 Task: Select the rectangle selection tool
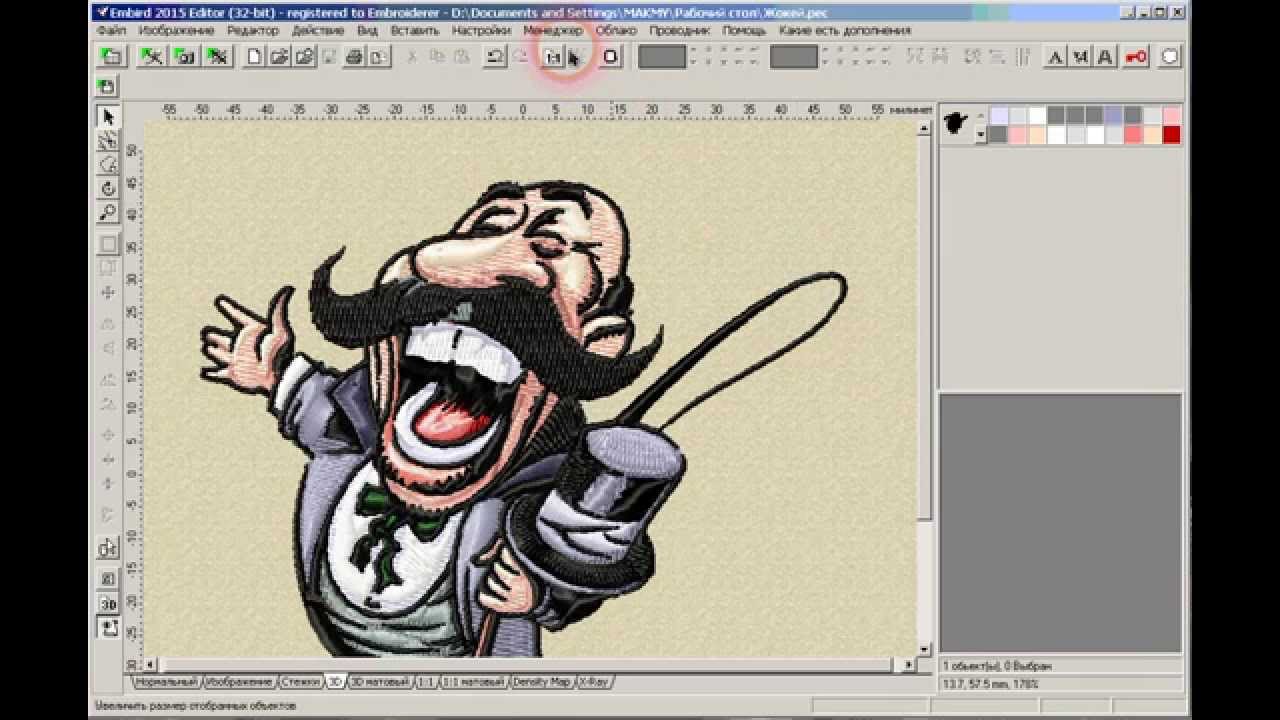coord(108,245)
